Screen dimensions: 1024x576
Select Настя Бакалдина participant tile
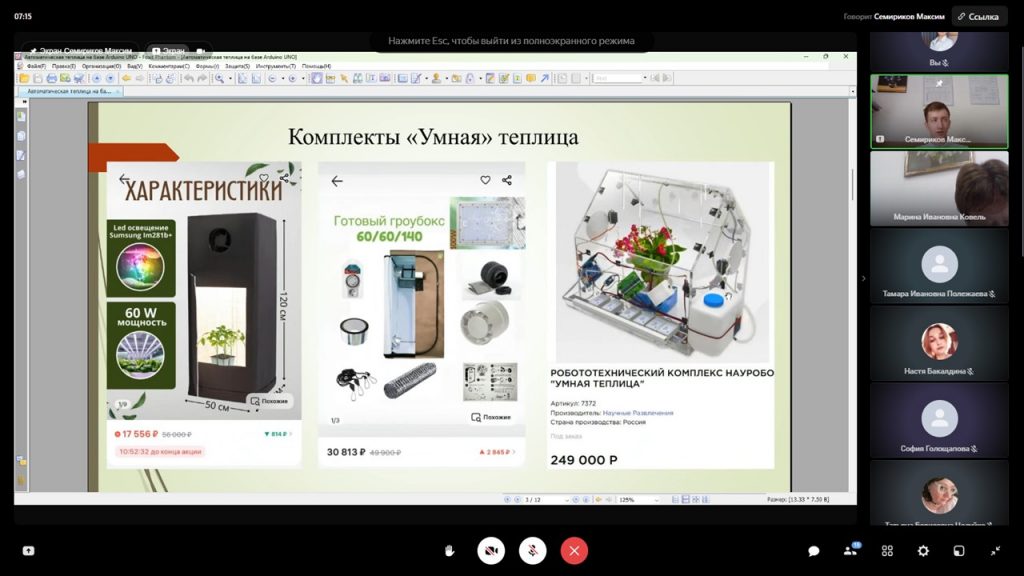939,344
